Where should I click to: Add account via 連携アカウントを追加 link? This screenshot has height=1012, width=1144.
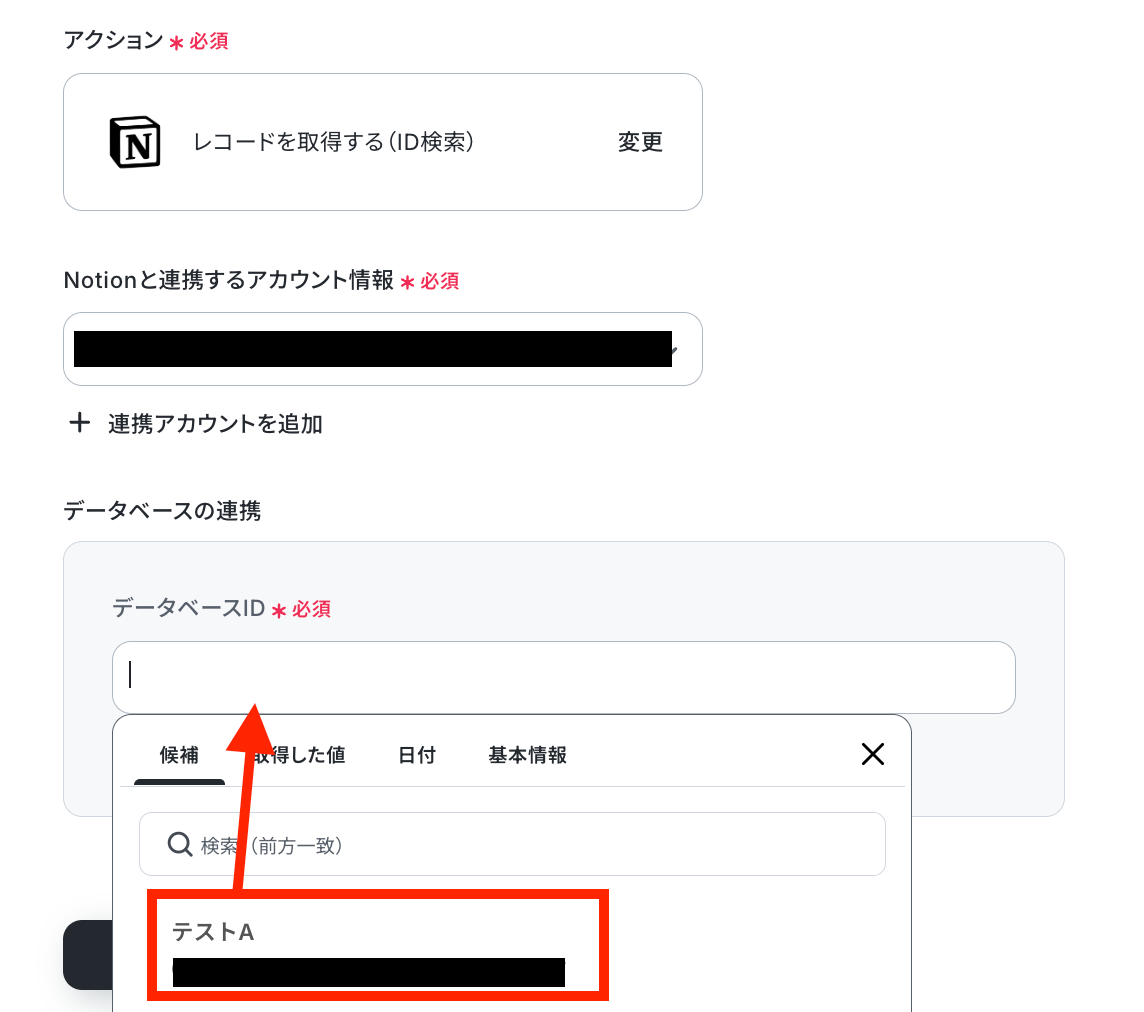coord(215,423)
